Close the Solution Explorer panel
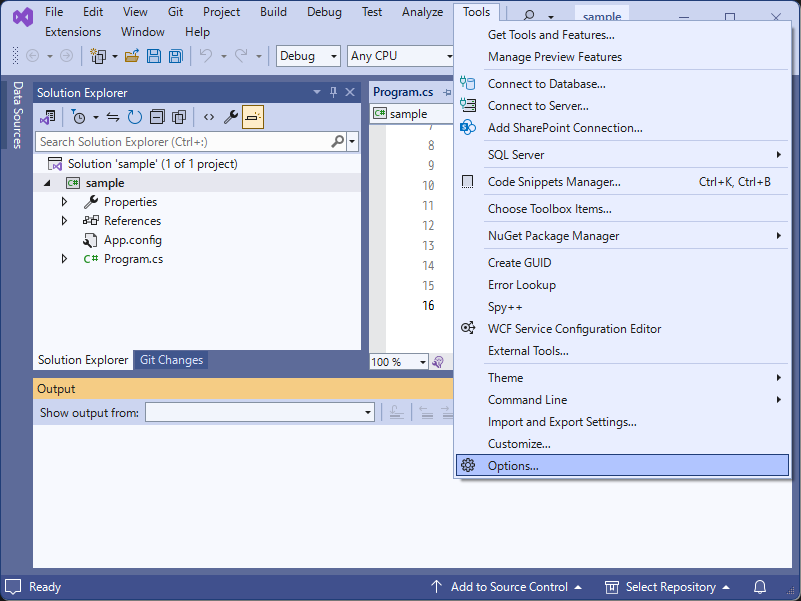 click(x=350, y=92)
